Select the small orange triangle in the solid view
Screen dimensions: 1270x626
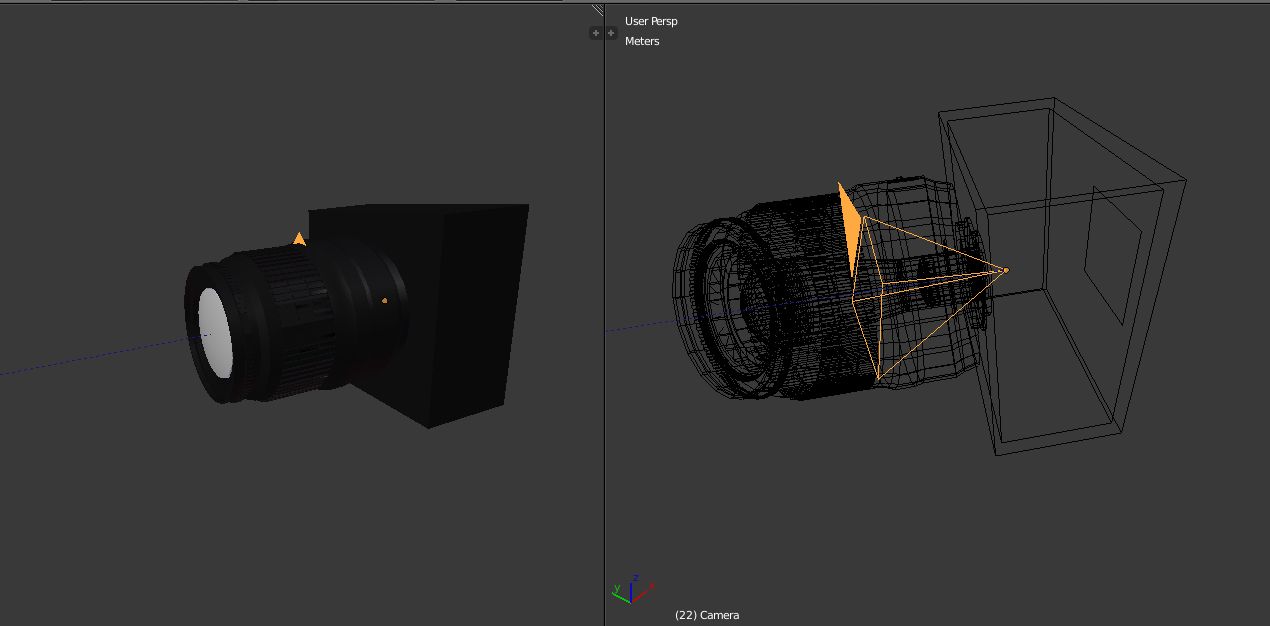coord(299,239)
